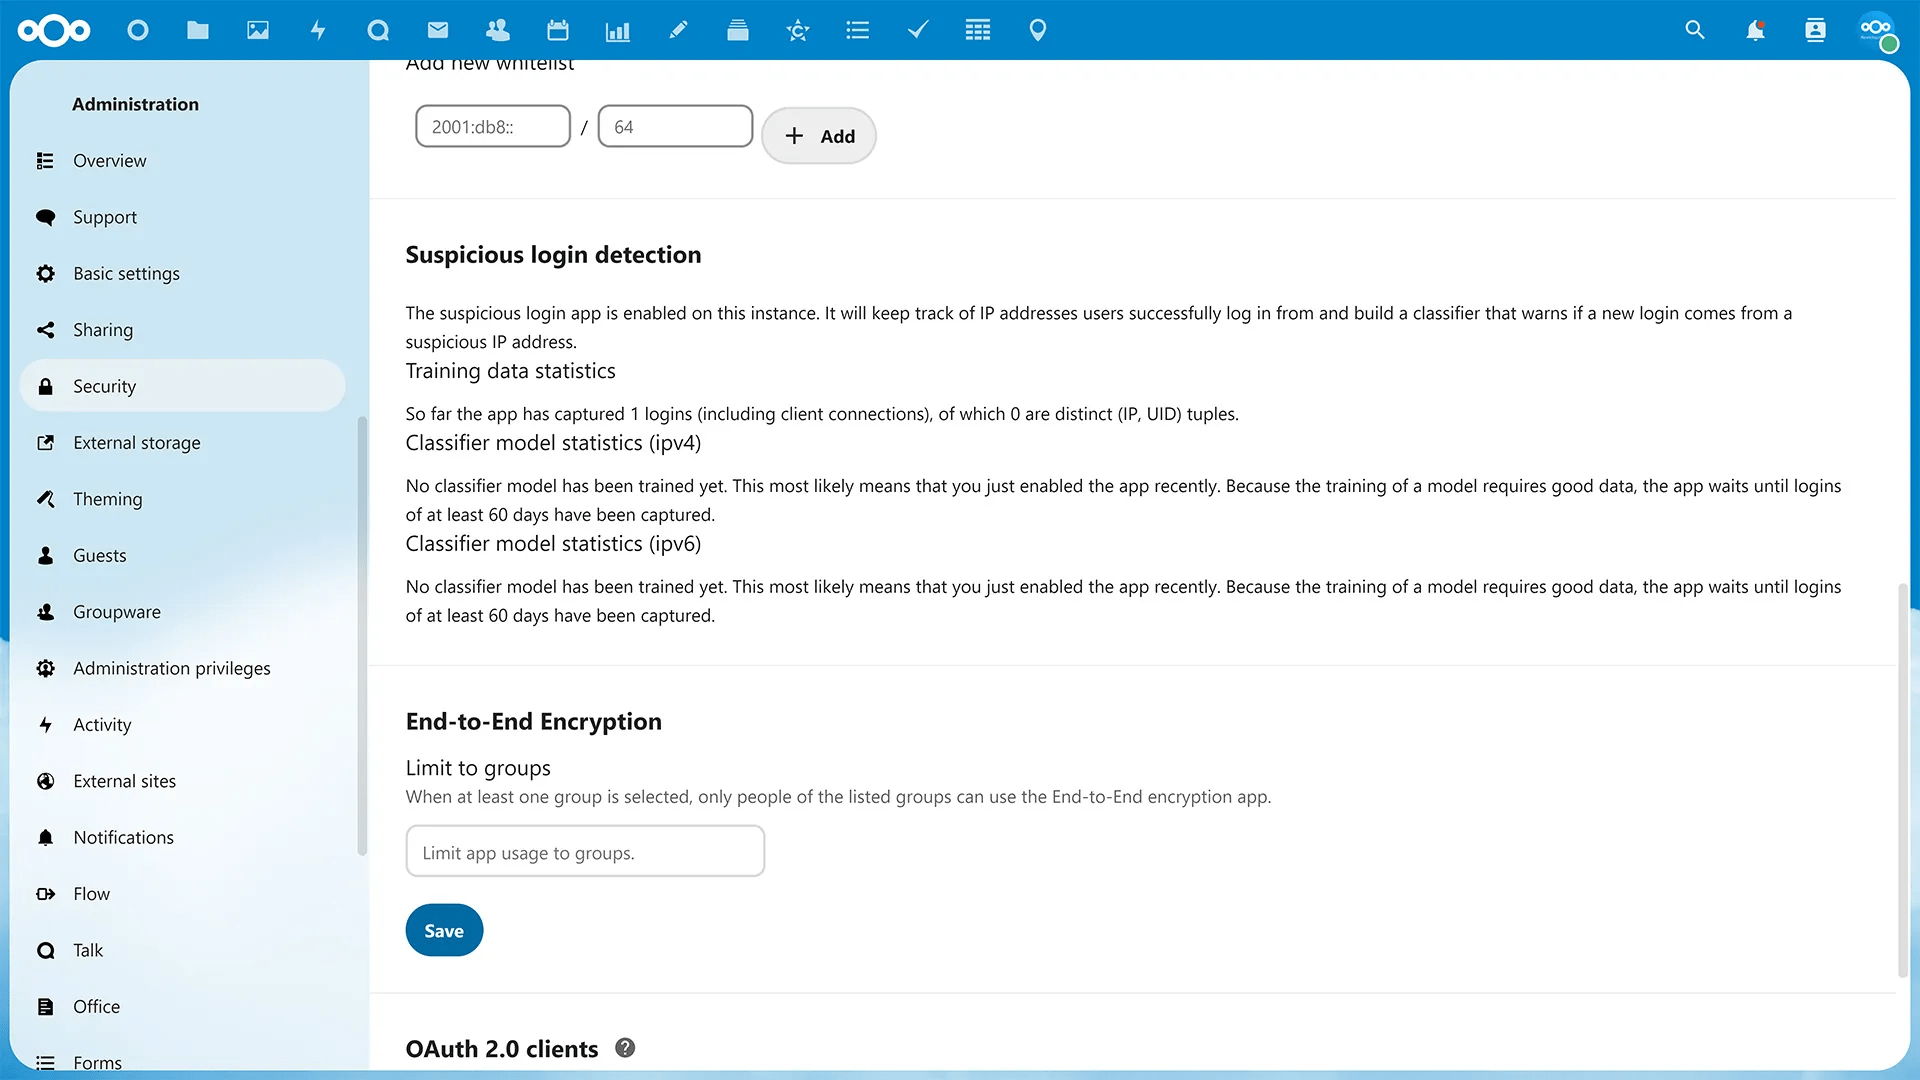Open the Activity lightning bolt icon in the top bar
Viewport: 1920px width, 1080px height.
click(x=318, y=30)
